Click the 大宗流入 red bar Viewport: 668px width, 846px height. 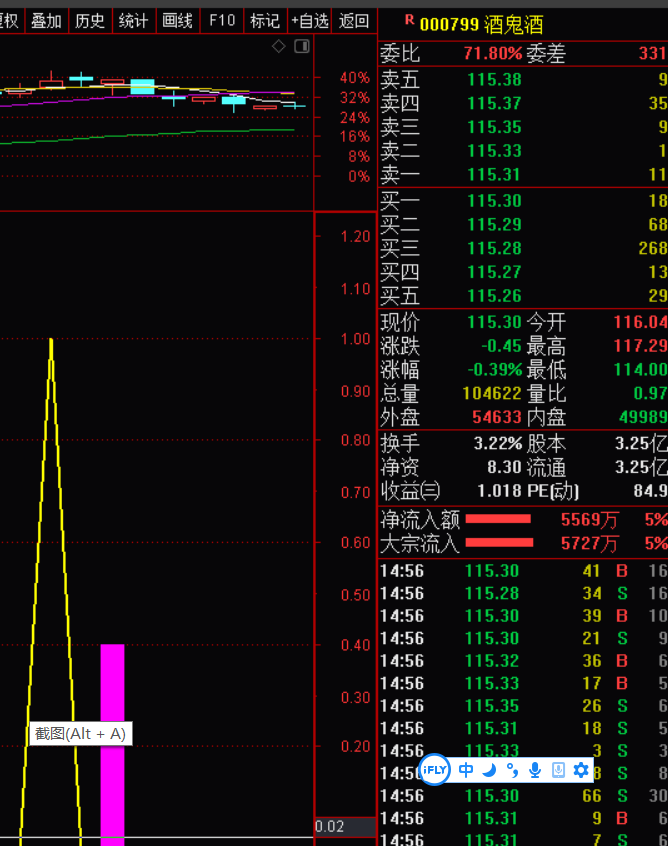(x=499, y=543)
